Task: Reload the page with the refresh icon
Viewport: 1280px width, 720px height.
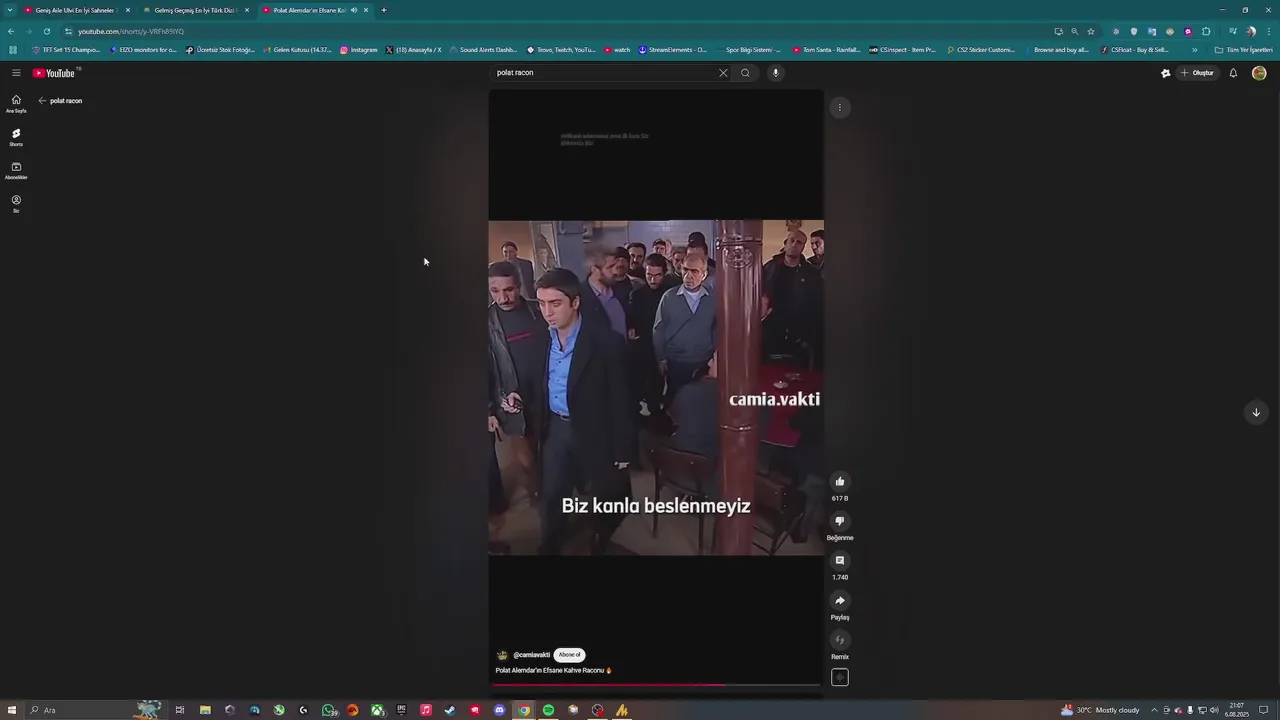Action: [x=46, y=31]
